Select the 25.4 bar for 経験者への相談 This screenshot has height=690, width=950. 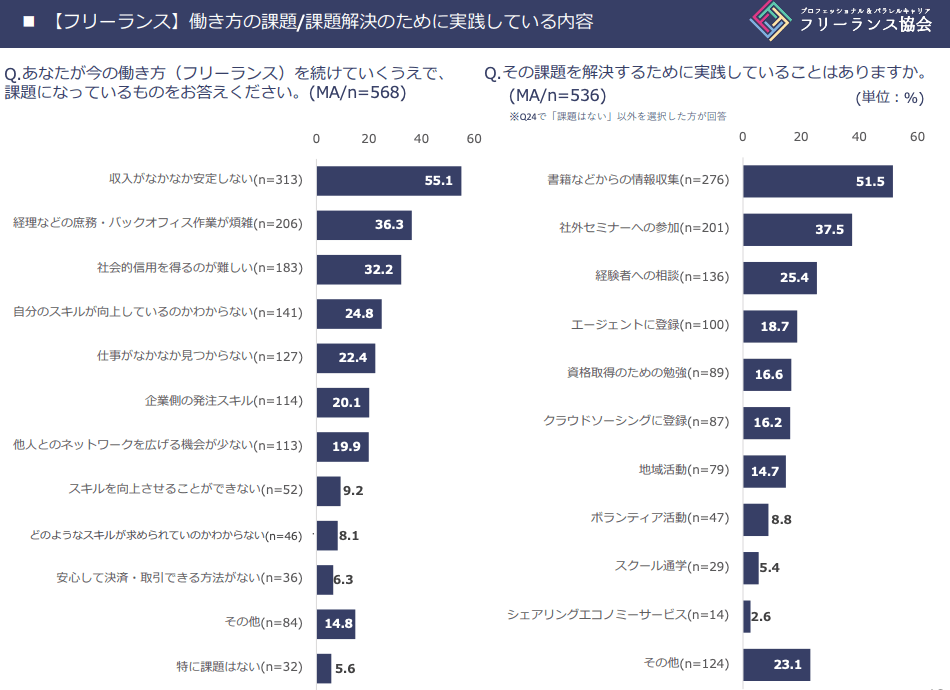779,277
